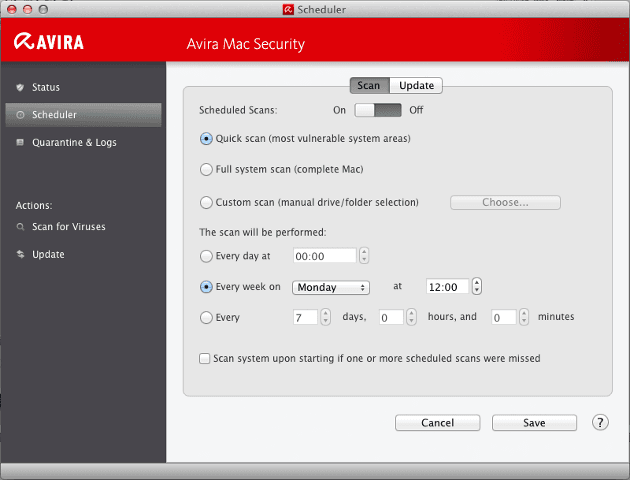630x480 pixels.
Task: Click the stepper beside the 12:00 time
Action: click(477, 287)
